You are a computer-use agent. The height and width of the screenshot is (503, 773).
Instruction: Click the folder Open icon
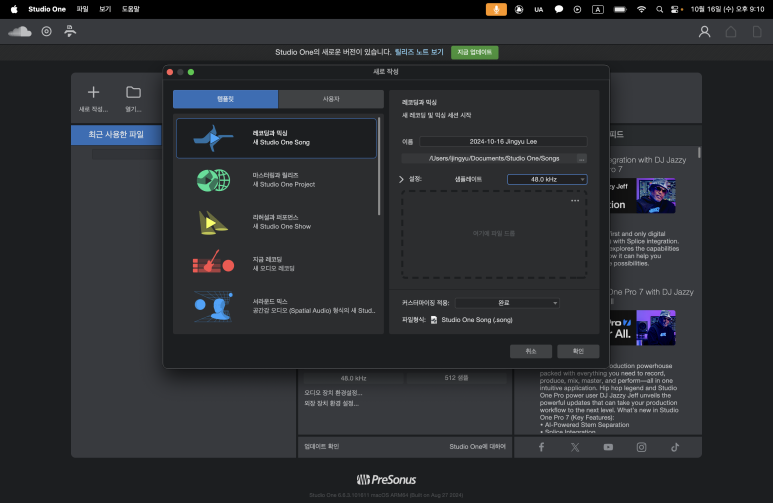pyautogui.click(x=133, y=92)
